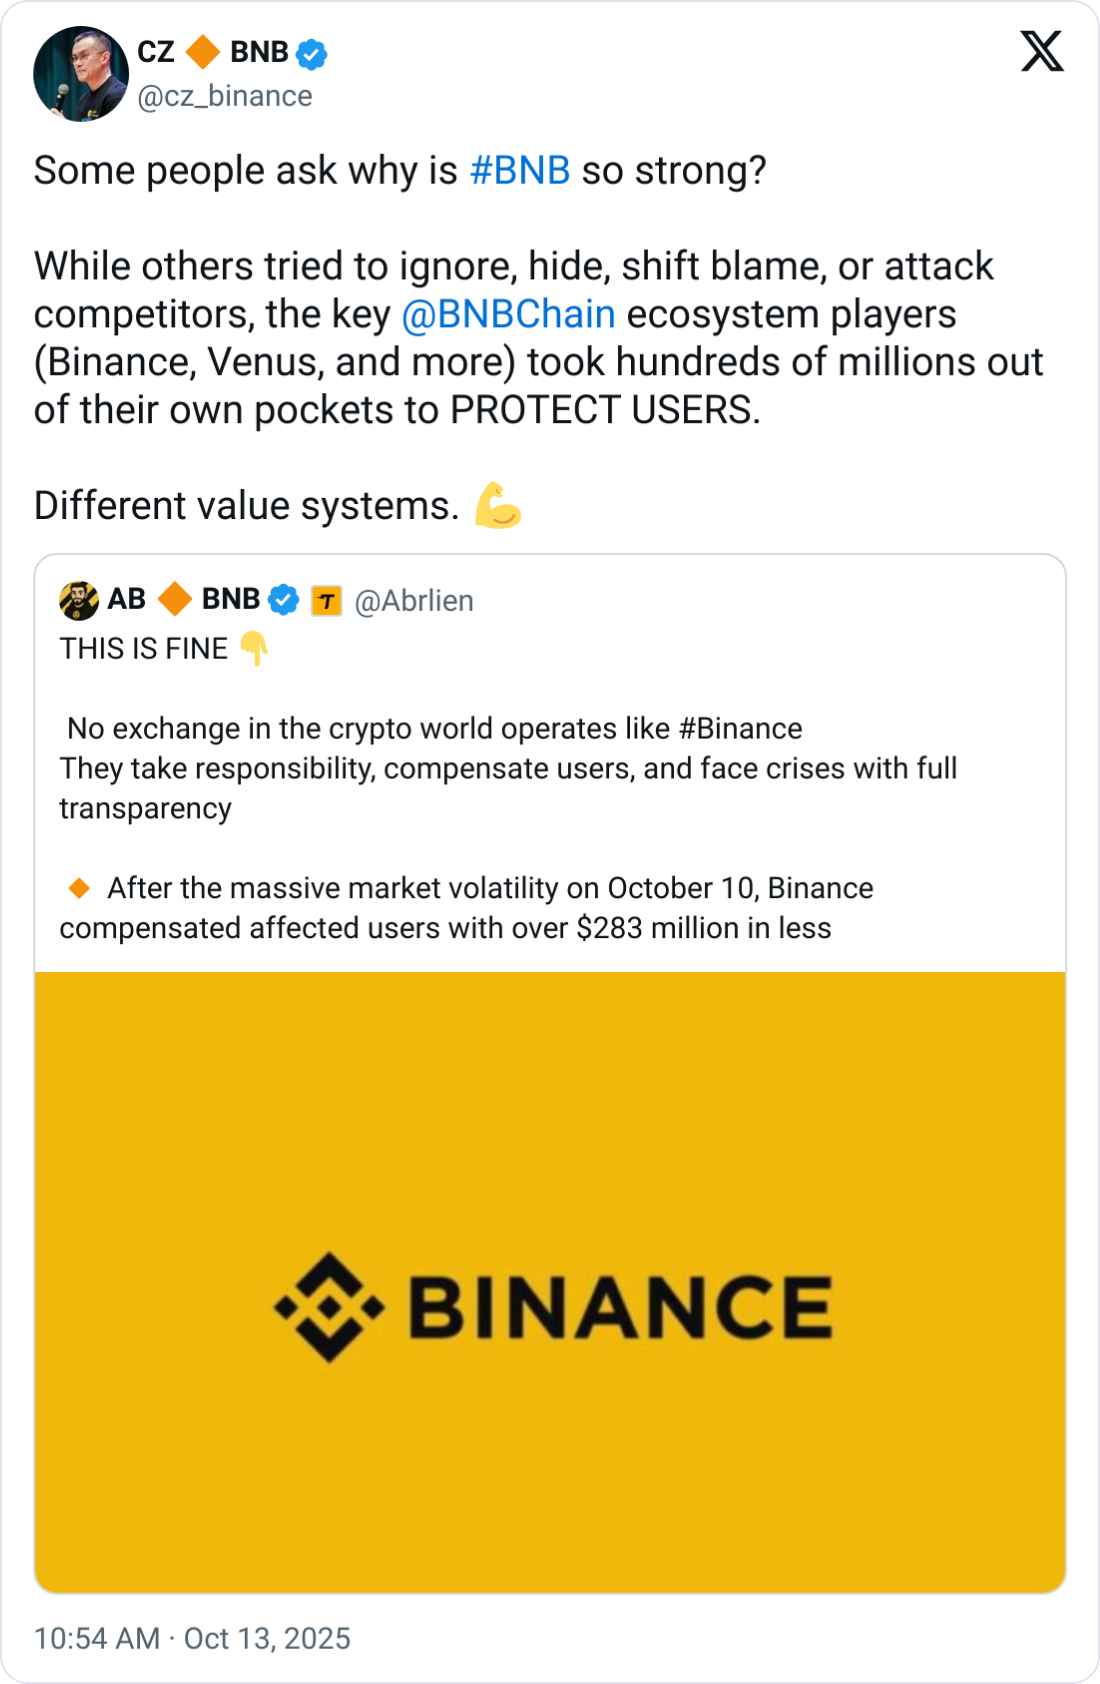Click the @Abrlien handle
Image resolution: width=1100 pixels, height=1684 pixels.
point(414,601)
